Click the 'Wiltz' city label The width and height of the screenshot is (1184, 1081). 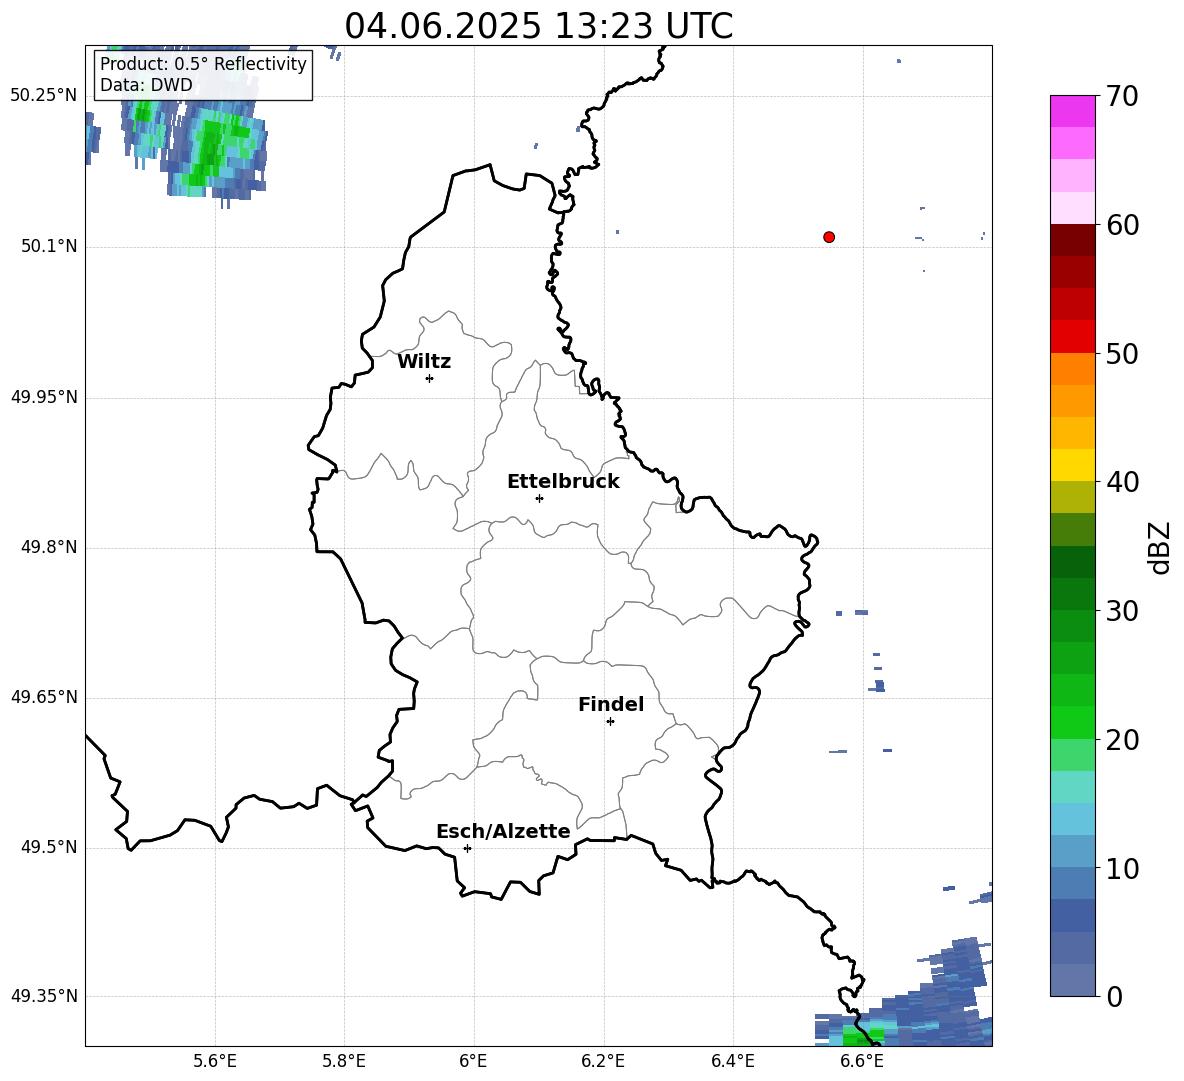pyautogui.click(x=424, y=362)
